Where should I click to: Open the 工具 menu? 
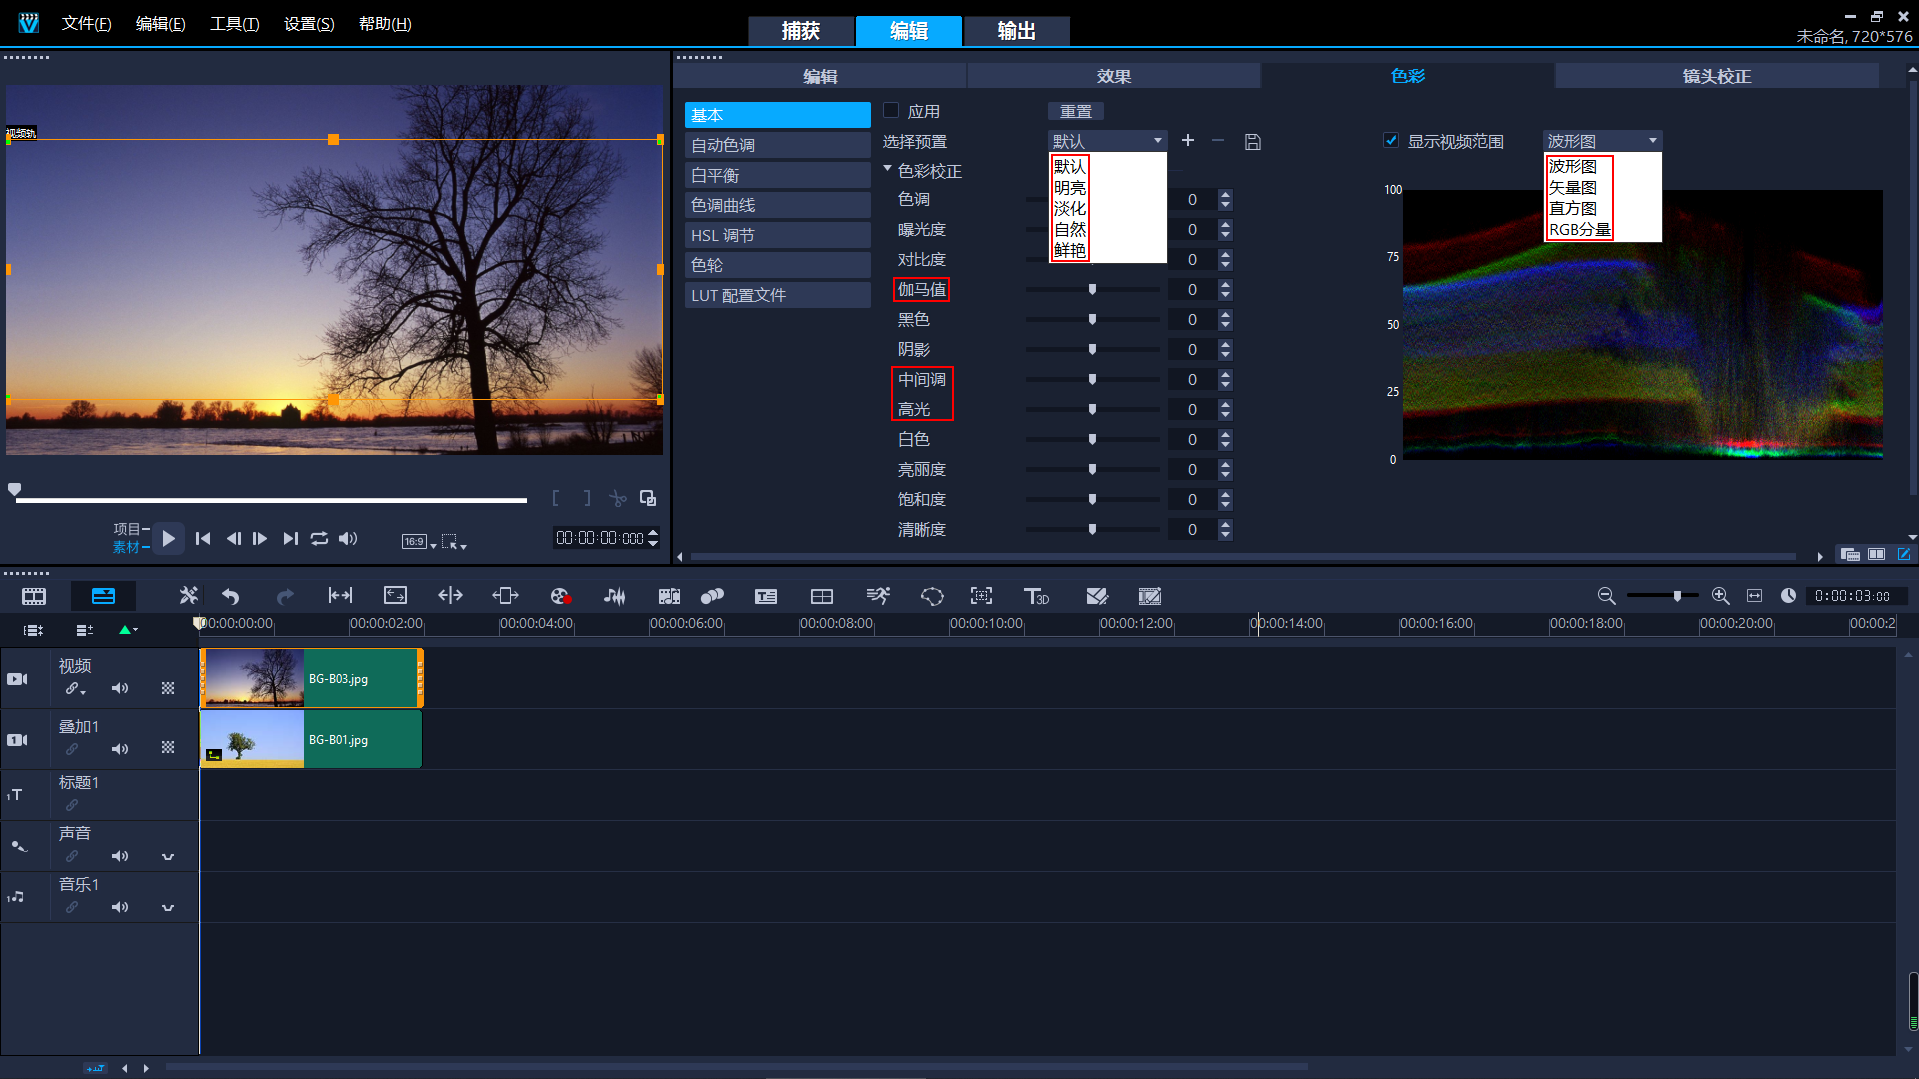(x=234, y=23)
